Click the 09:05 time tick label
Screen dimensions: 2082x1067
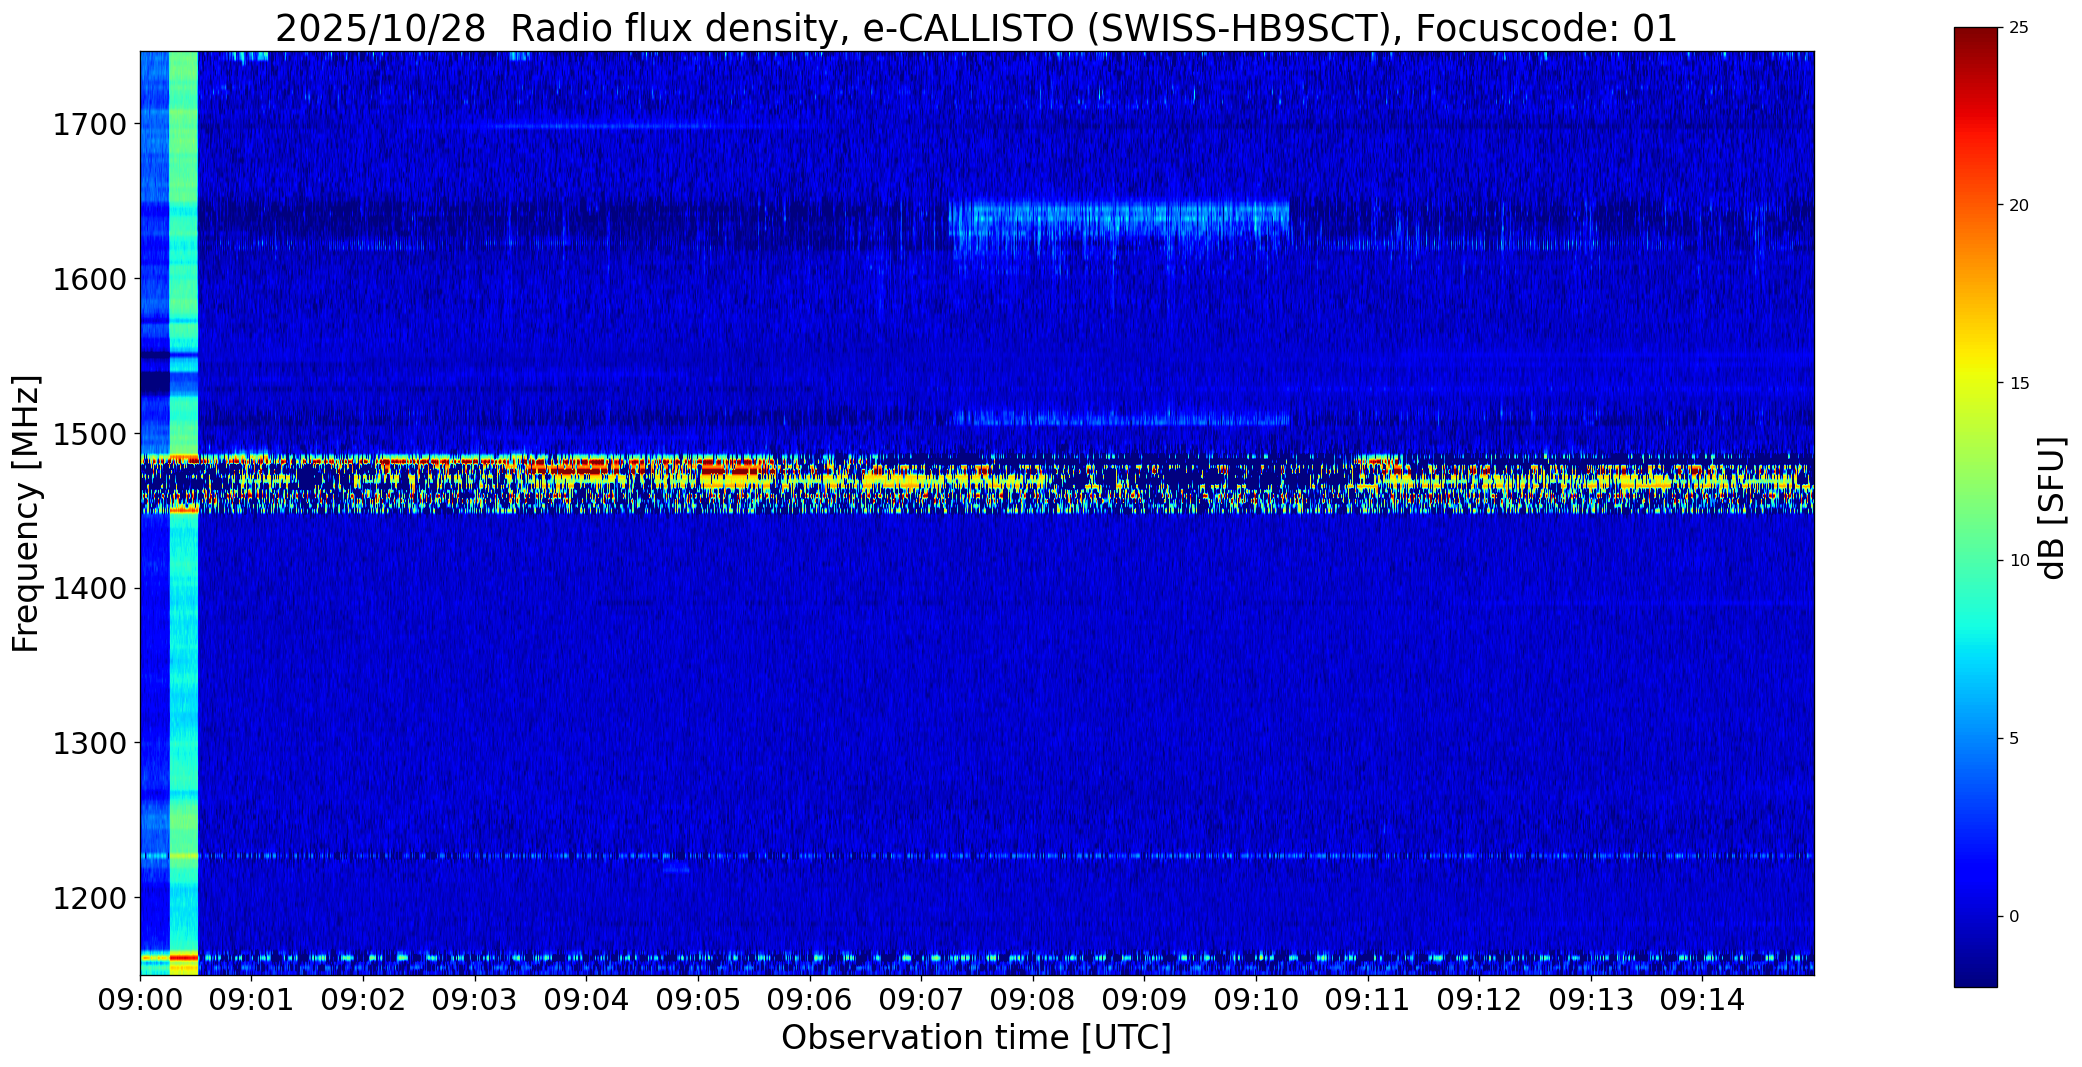[698, 999]
